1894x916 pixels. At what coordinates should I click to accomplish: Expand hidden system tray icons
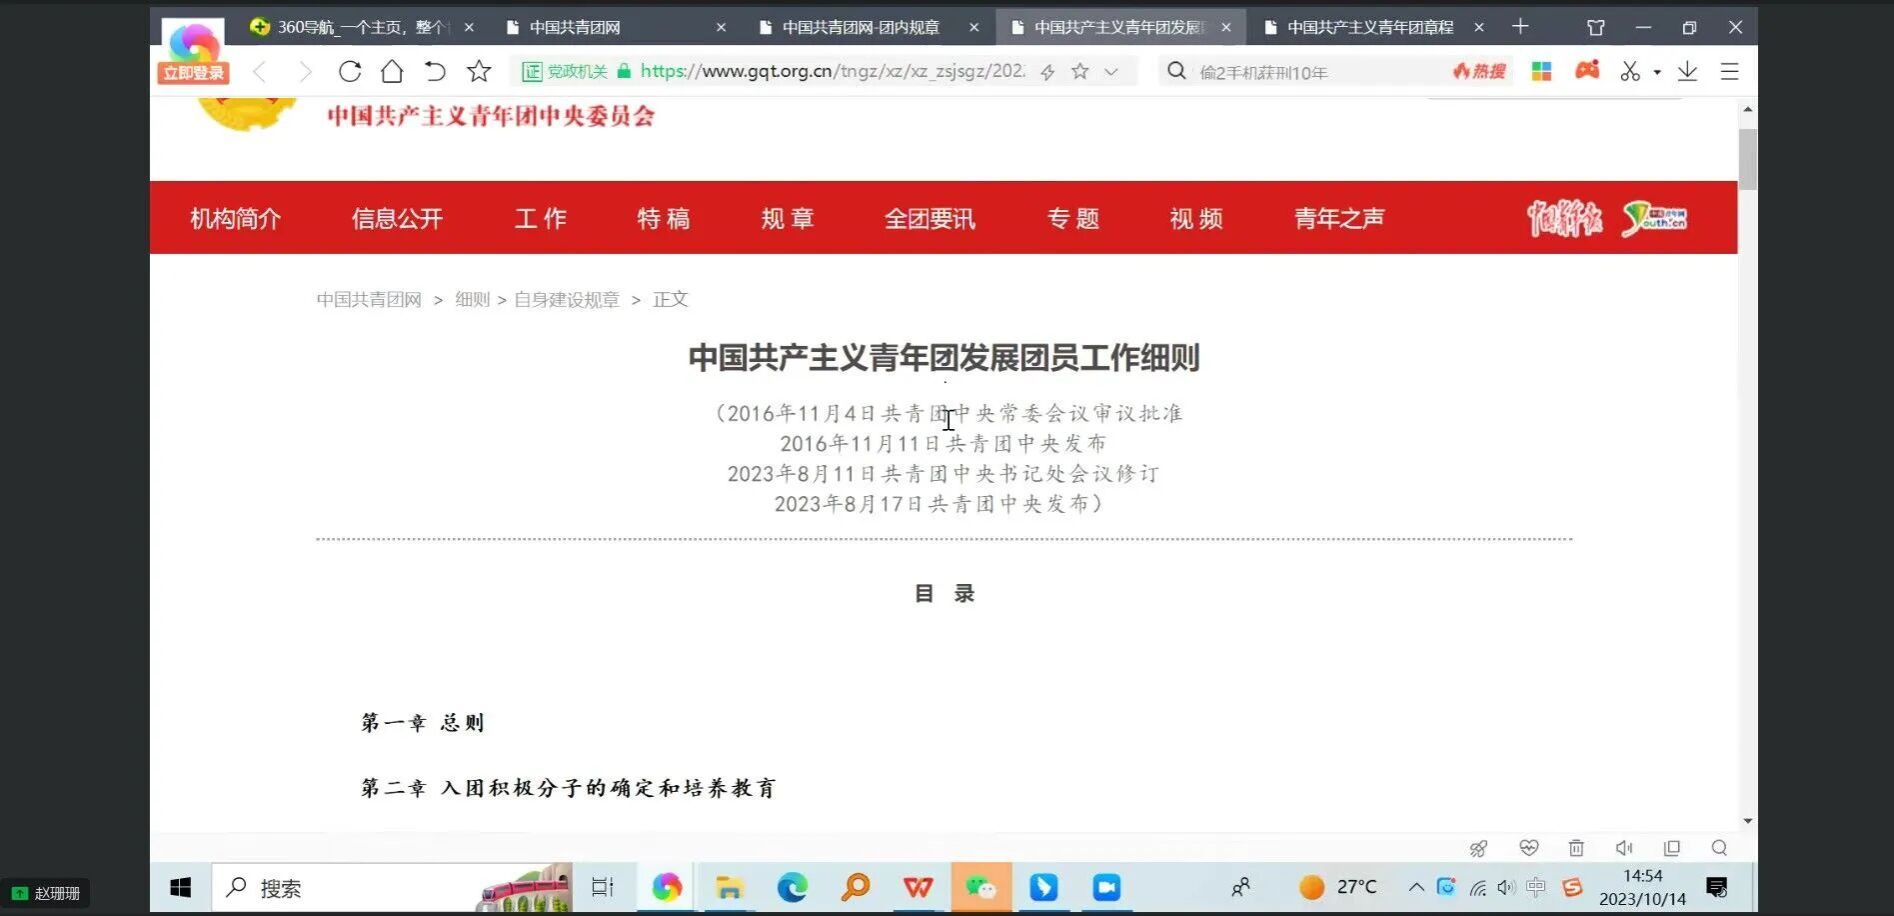1416,887
